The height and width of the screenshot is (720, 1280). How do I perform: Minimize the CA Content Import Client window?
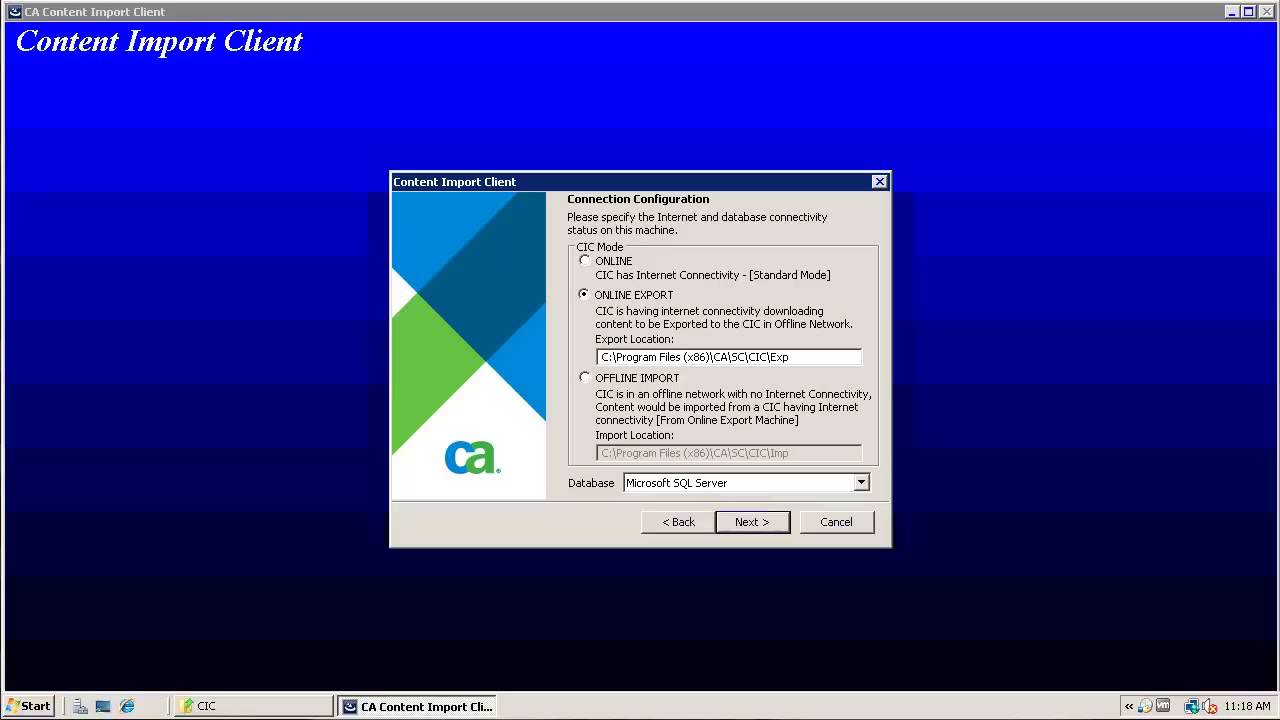[1232, 12]
